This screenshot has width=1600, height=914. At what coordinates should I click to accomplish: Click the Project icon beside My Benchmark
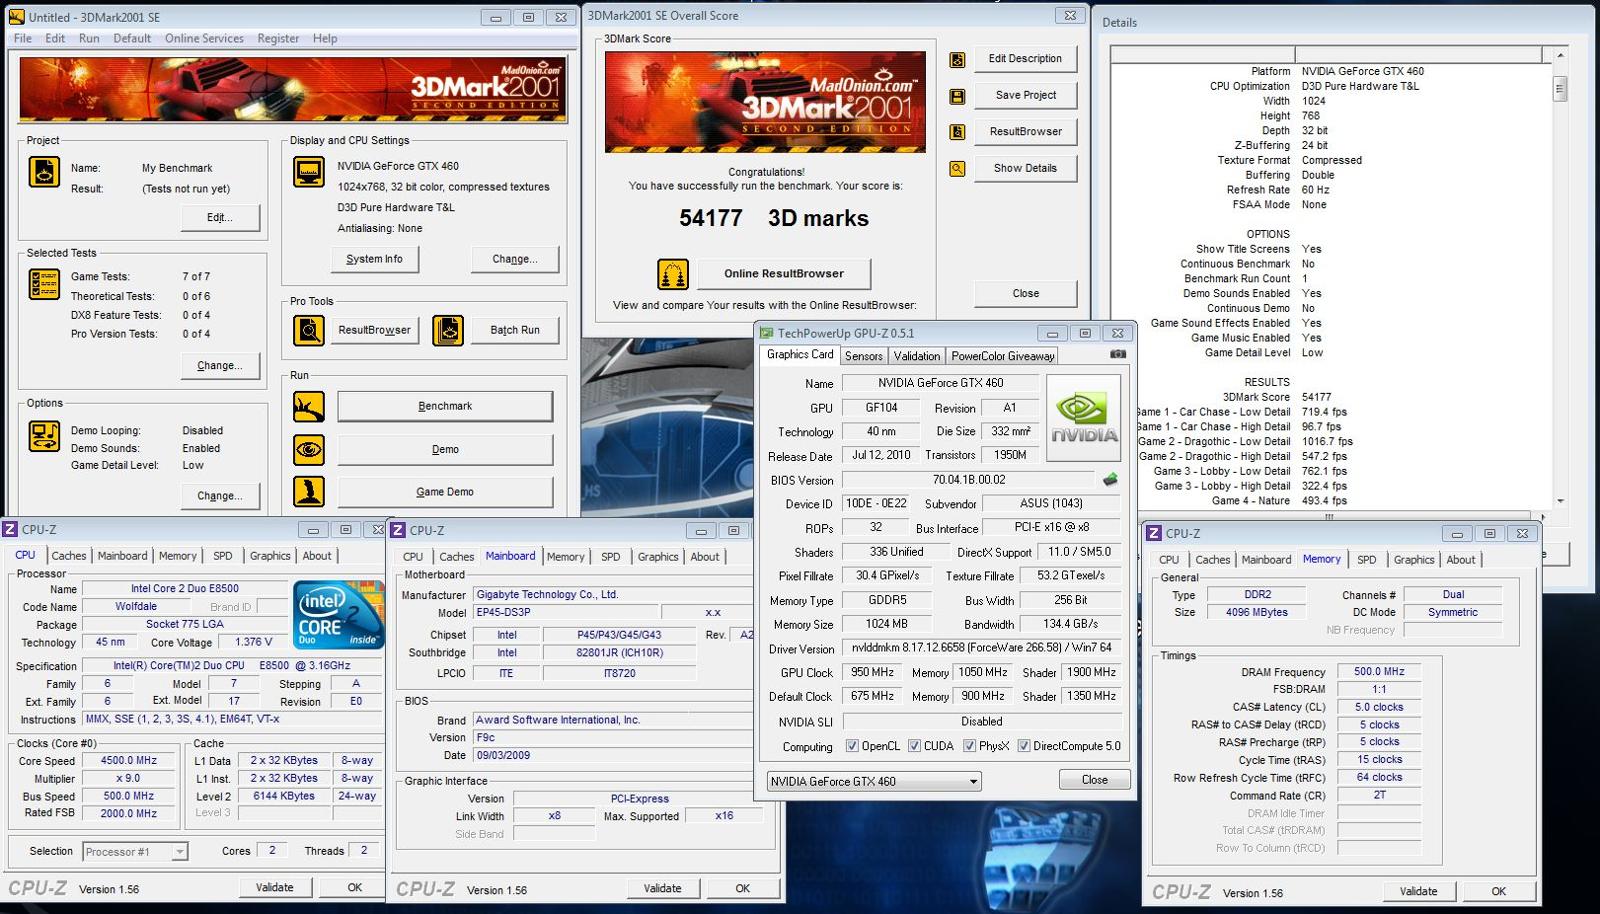[x=44, y=172]
